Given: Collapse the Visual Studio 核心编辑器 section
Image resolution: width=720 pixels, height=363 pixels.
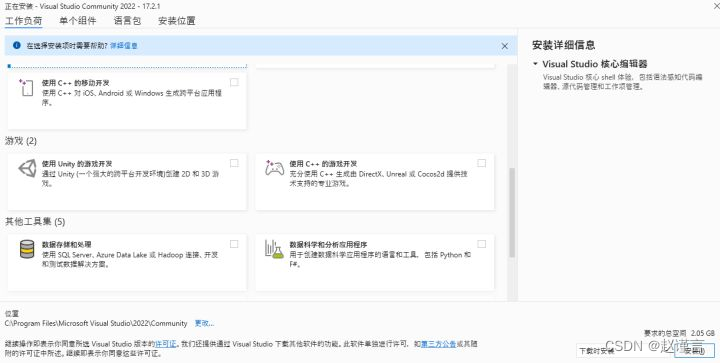Looking at the screenshot, I should pos(535,64).
